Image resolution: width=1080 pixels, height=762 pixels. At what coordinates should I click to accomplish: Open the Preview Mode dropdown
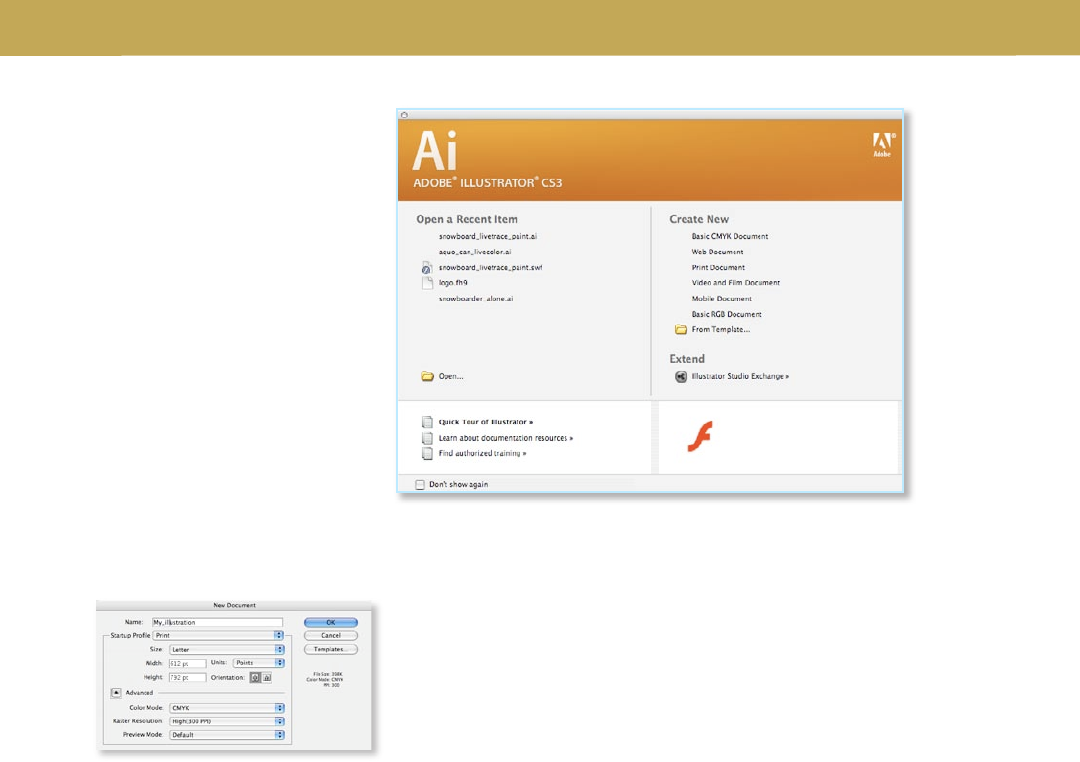227,735
